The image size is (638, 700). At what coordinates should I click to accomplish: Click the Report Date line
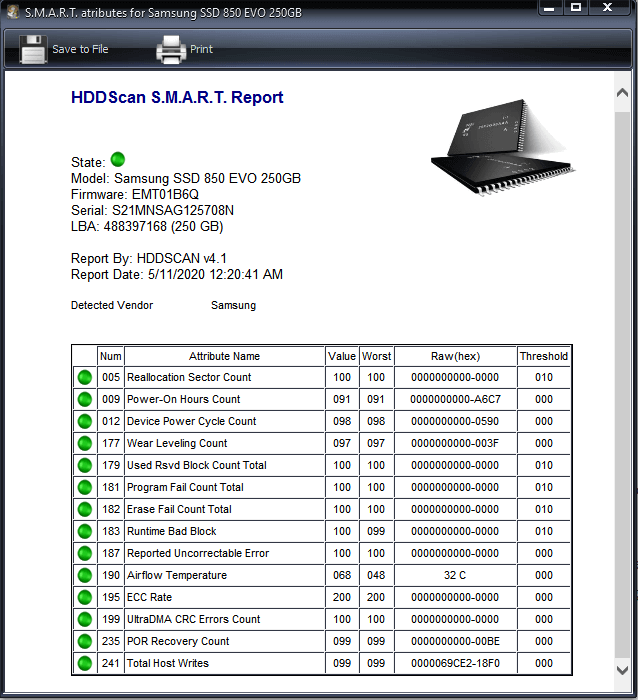[177, 274]
